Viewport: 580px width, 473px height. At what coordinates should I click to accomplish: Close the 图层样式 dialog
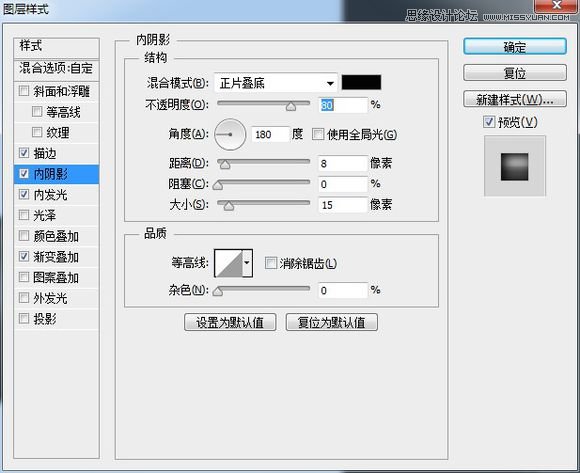click(557, 6)
